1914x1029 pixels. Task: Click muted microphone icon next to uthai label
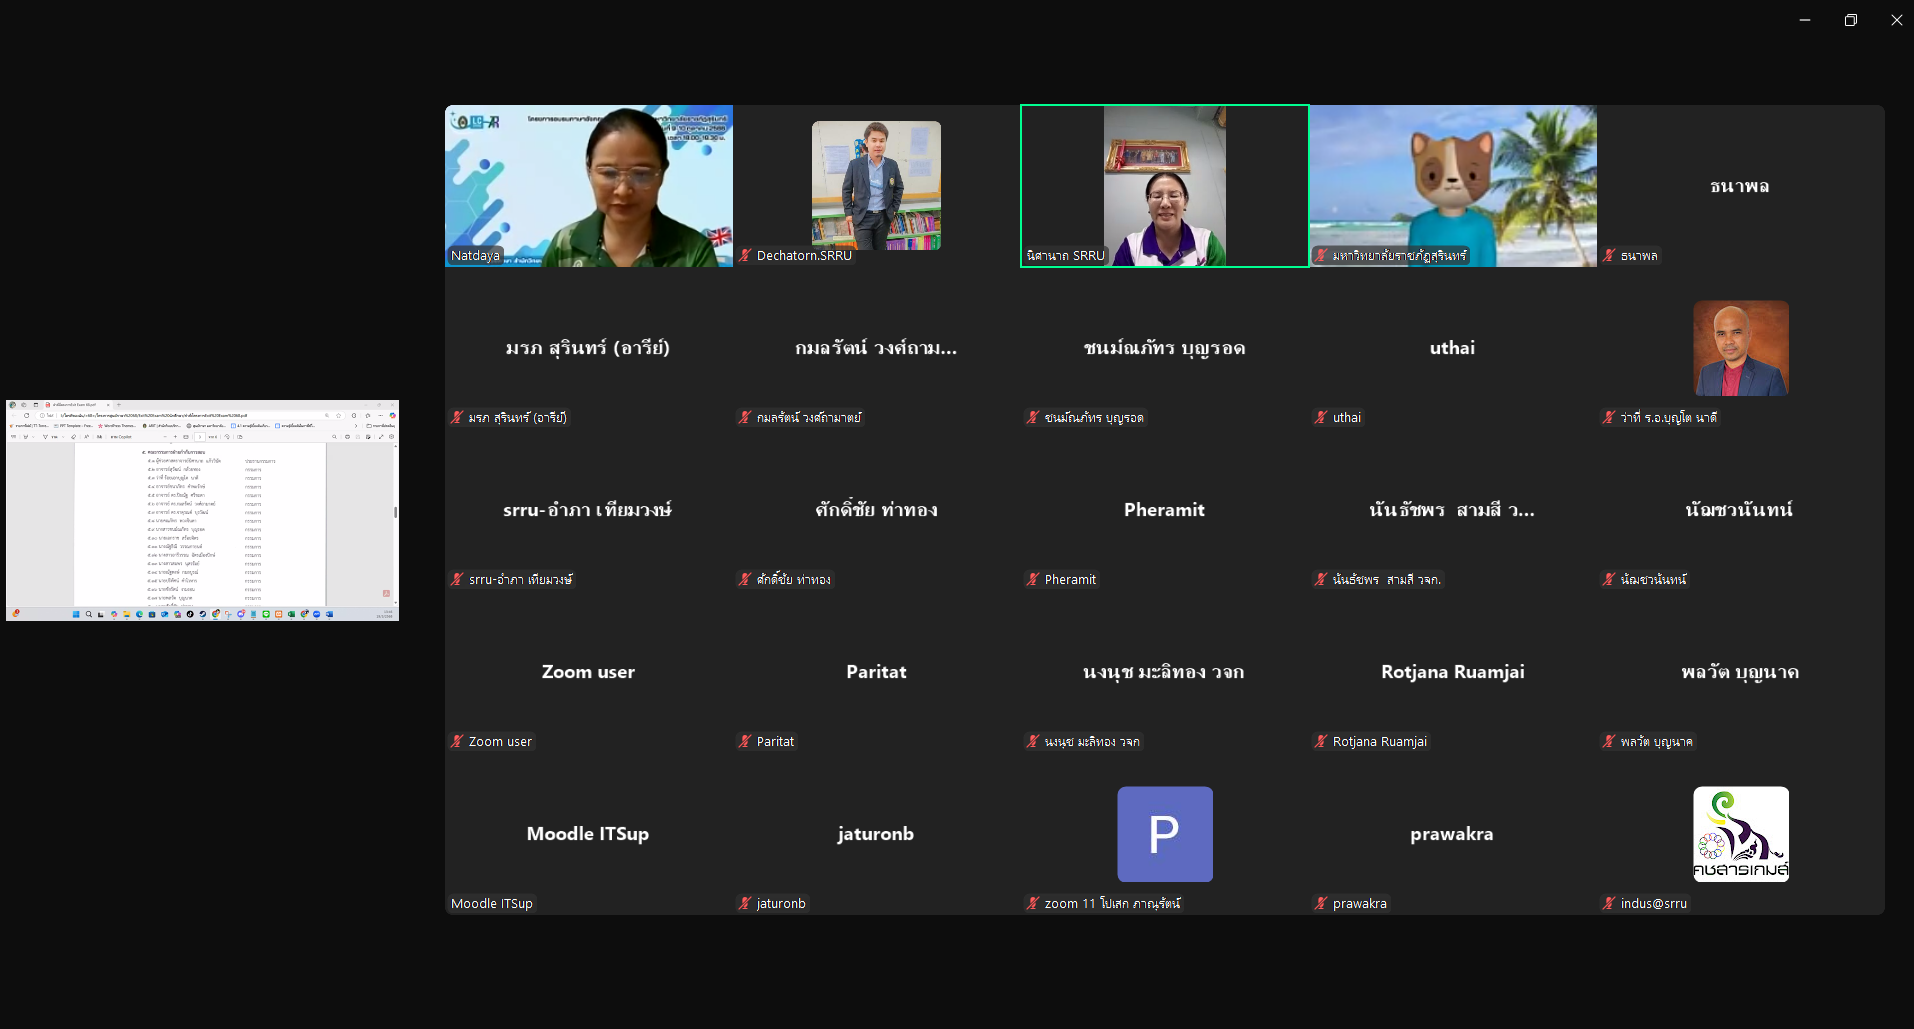[x=1321, y=418]
